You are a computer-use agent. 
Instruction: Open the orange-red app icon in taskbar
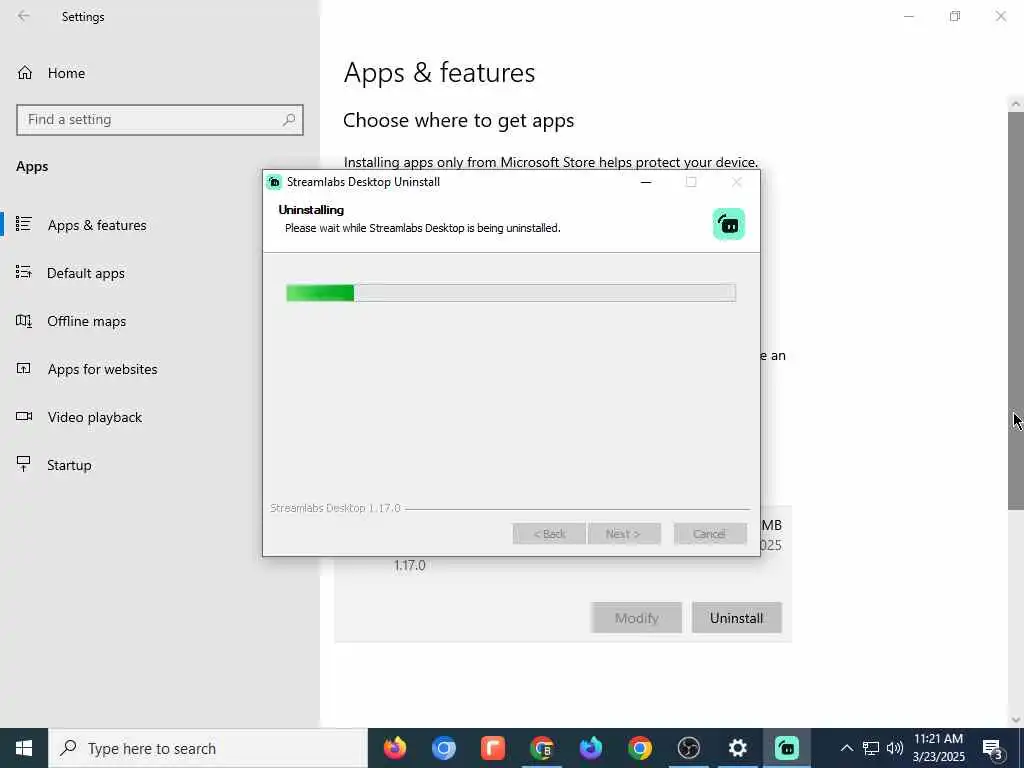click(493, 748)
